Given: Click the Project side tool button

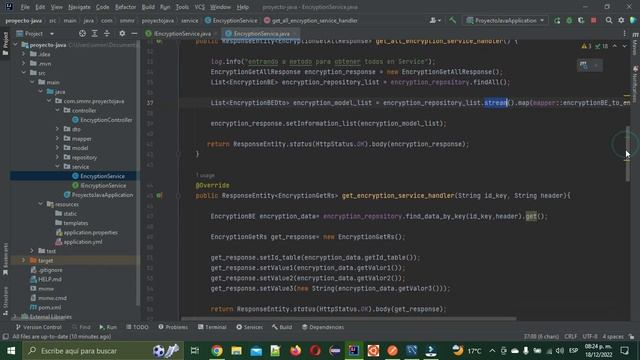Looking at the screenshot, I should (5, 44).
